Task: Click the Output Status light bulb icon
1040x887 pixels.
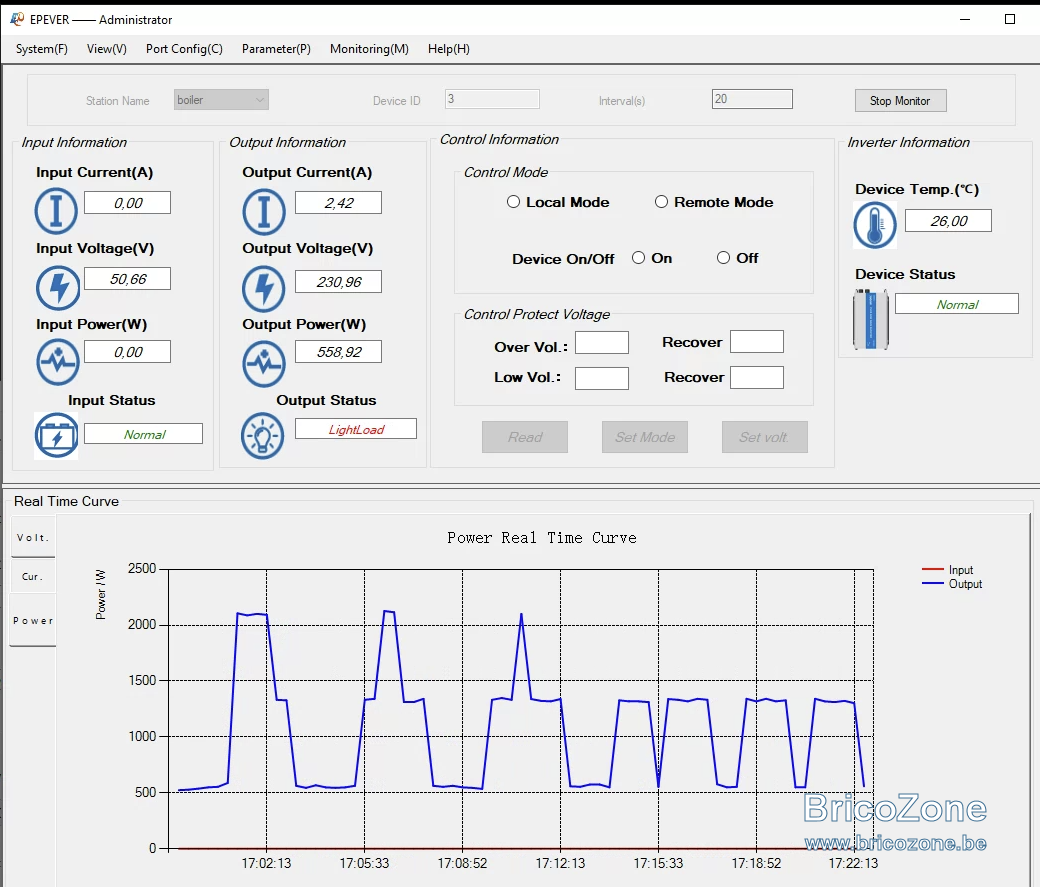Action: 263,437
